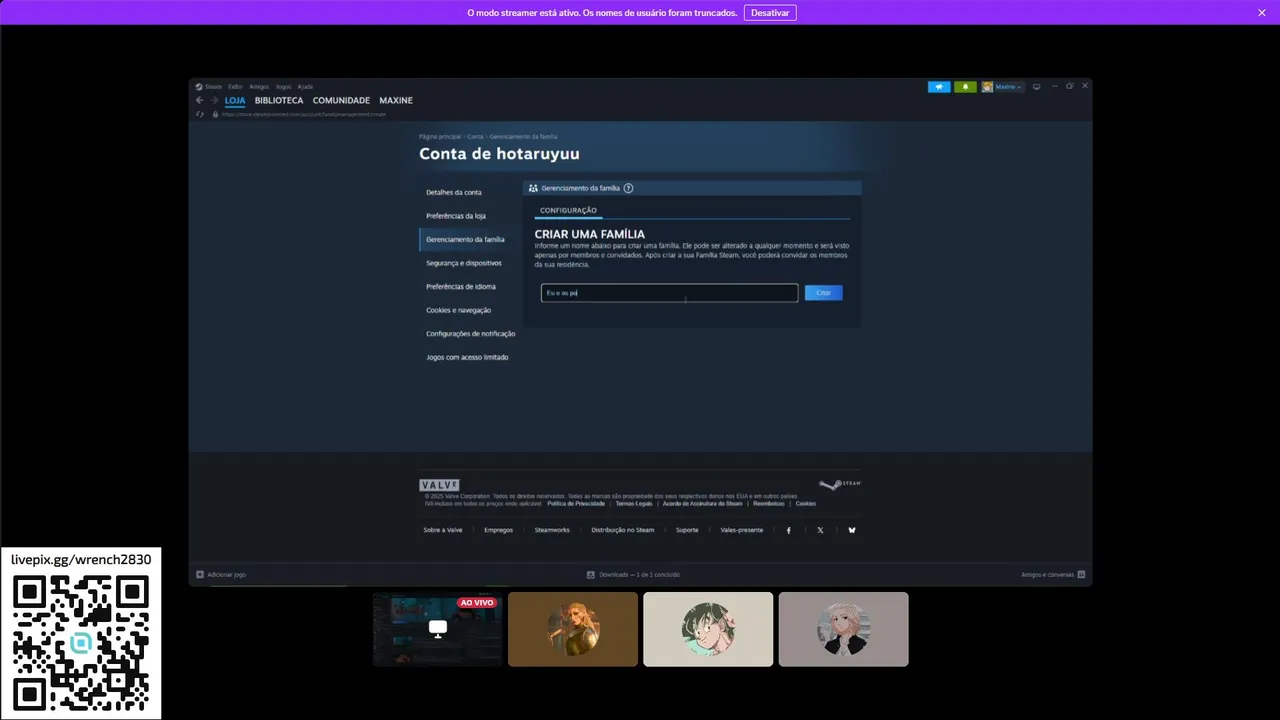Viewport: 1280px width, 720px height.
Task: Select the CONFIGURAÇÃO tab
Action: (568, 211)
